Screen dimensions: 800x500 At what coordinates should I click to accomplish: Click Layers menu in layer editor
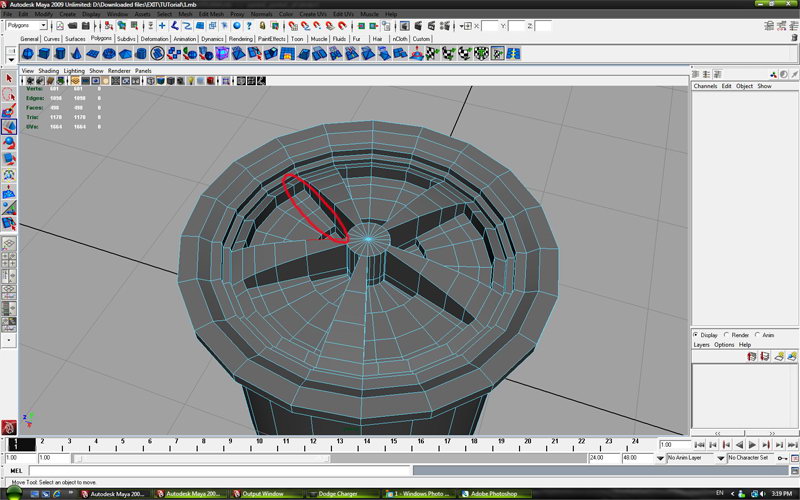point(702,344)
